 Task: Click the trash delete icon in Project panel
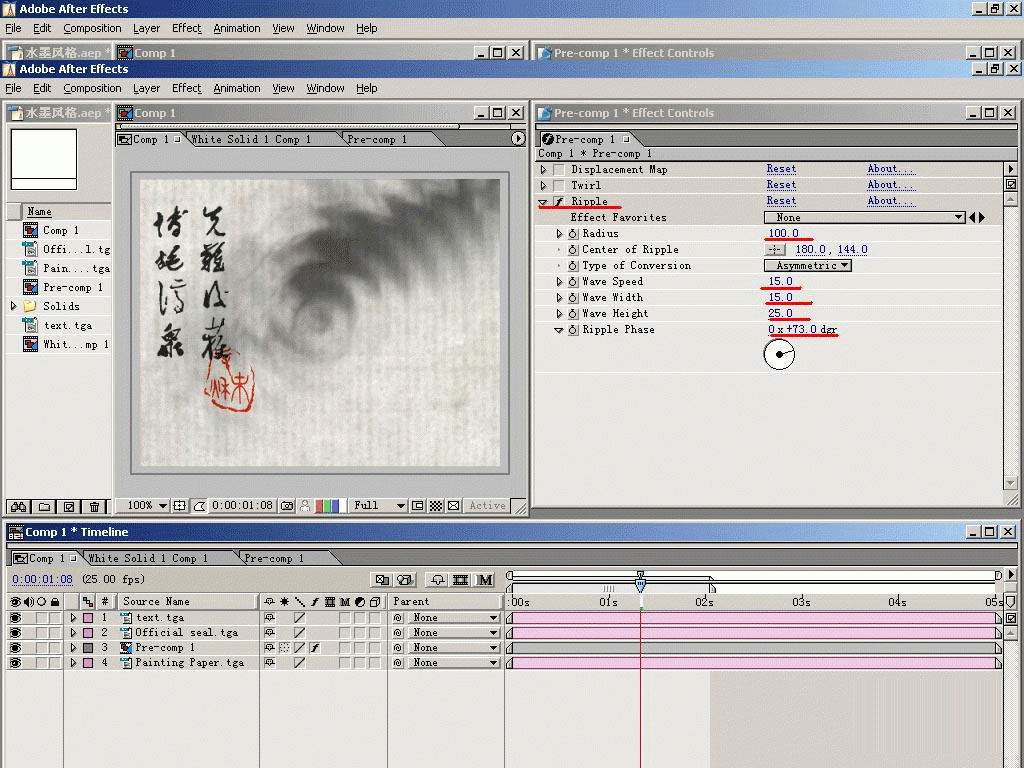click(x=95, y=507)
